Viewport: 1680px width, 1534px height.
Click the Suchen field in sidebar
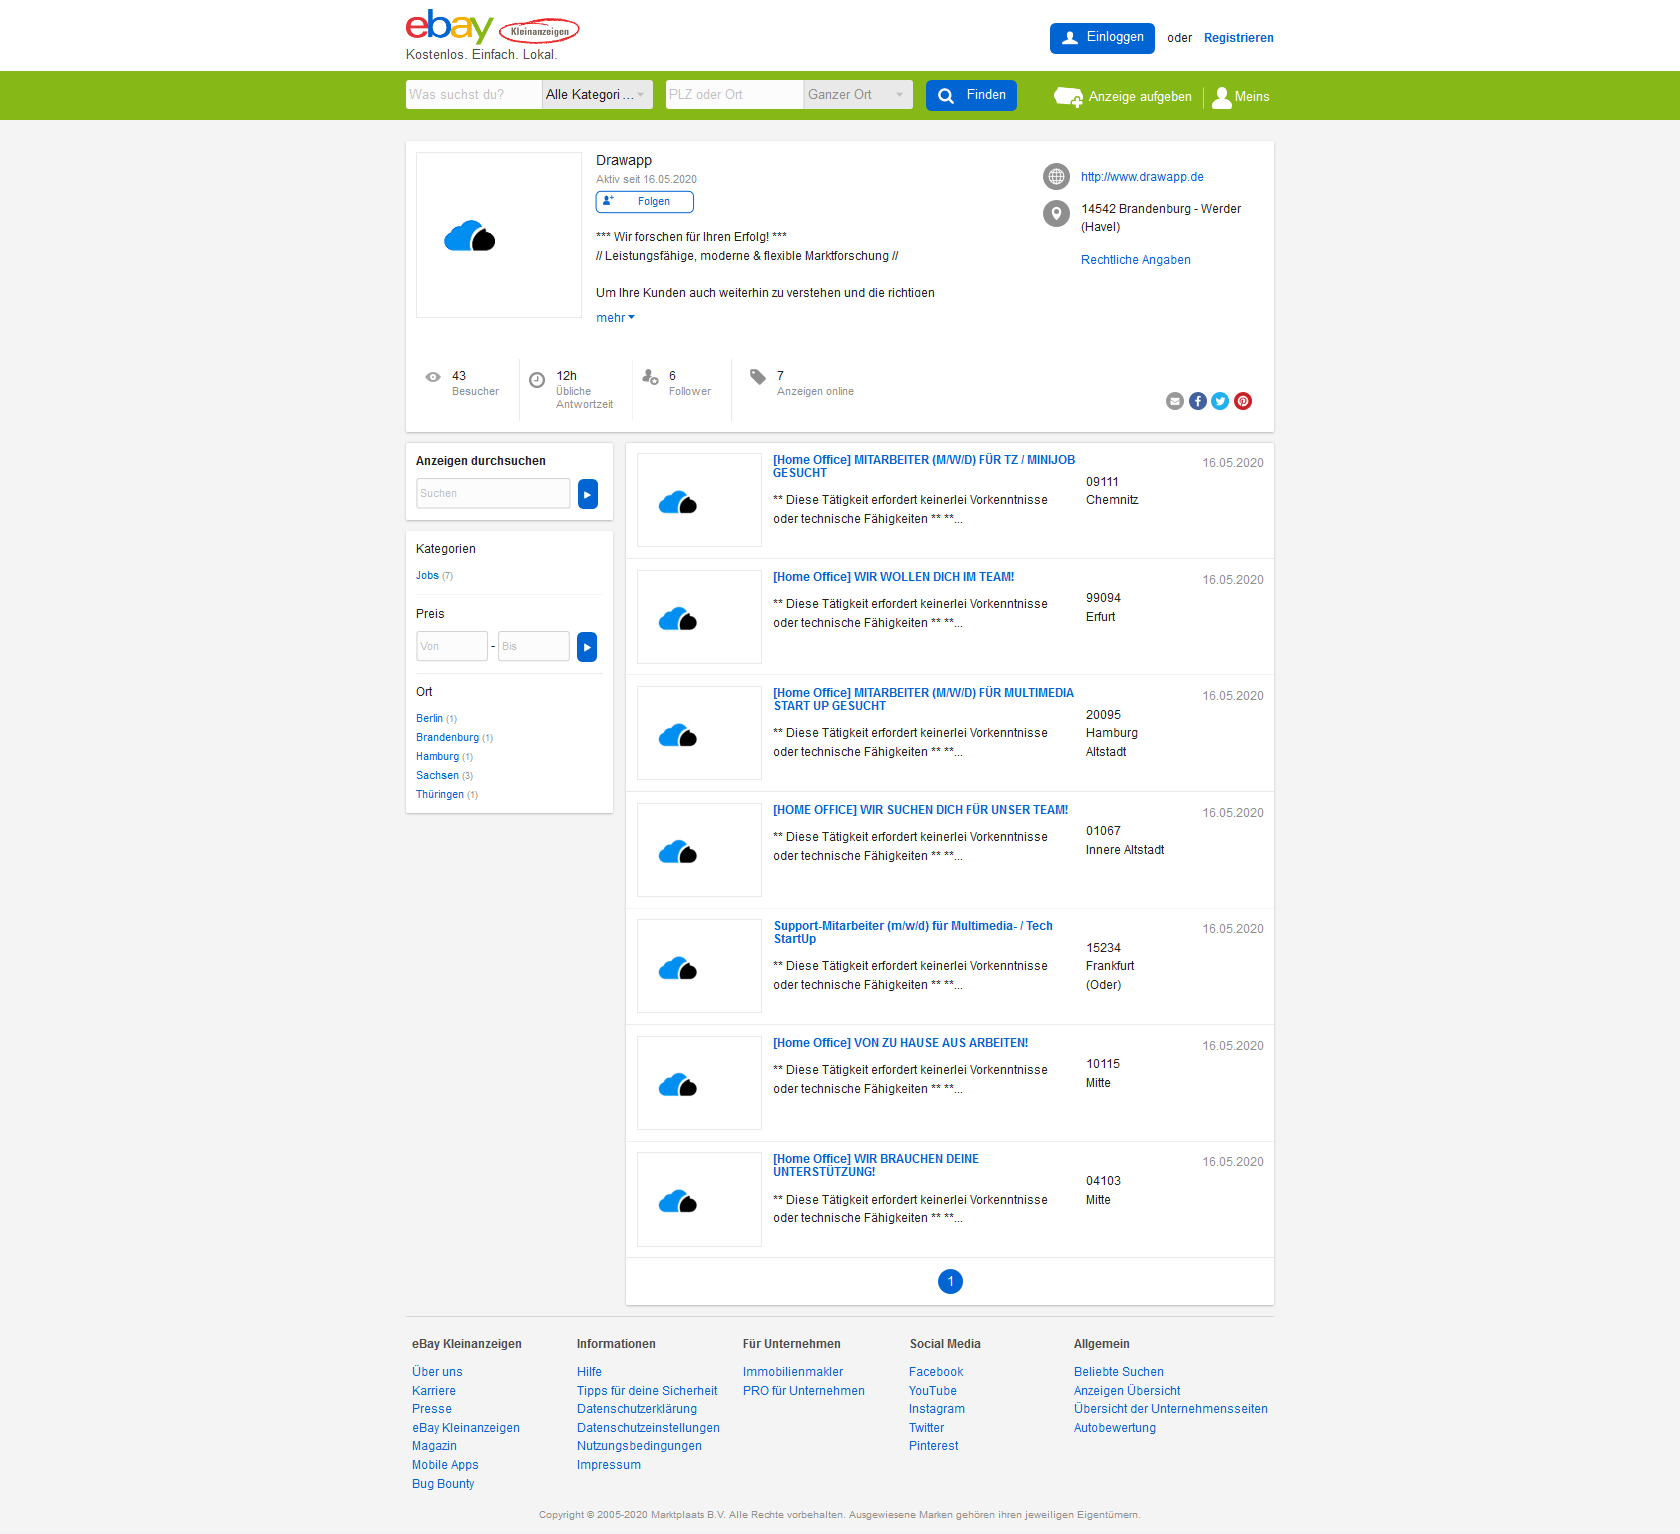(493, 494)
